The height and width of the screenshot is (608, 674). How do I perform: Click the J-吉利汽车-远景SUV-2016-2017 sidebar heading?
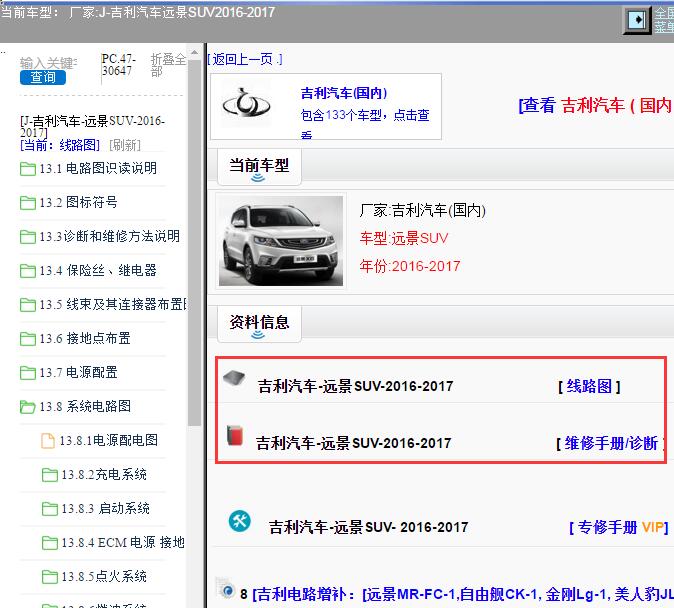pos(92,126)
